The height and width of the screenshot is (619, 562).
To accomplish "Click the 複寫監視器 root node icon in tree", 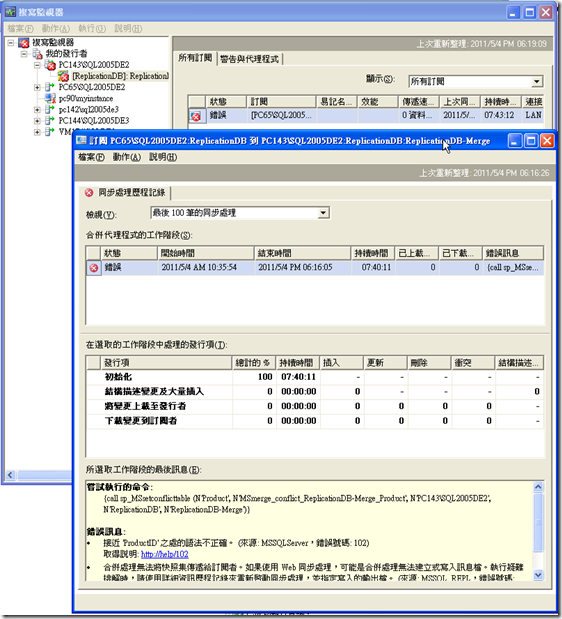I will pos(24,42).
